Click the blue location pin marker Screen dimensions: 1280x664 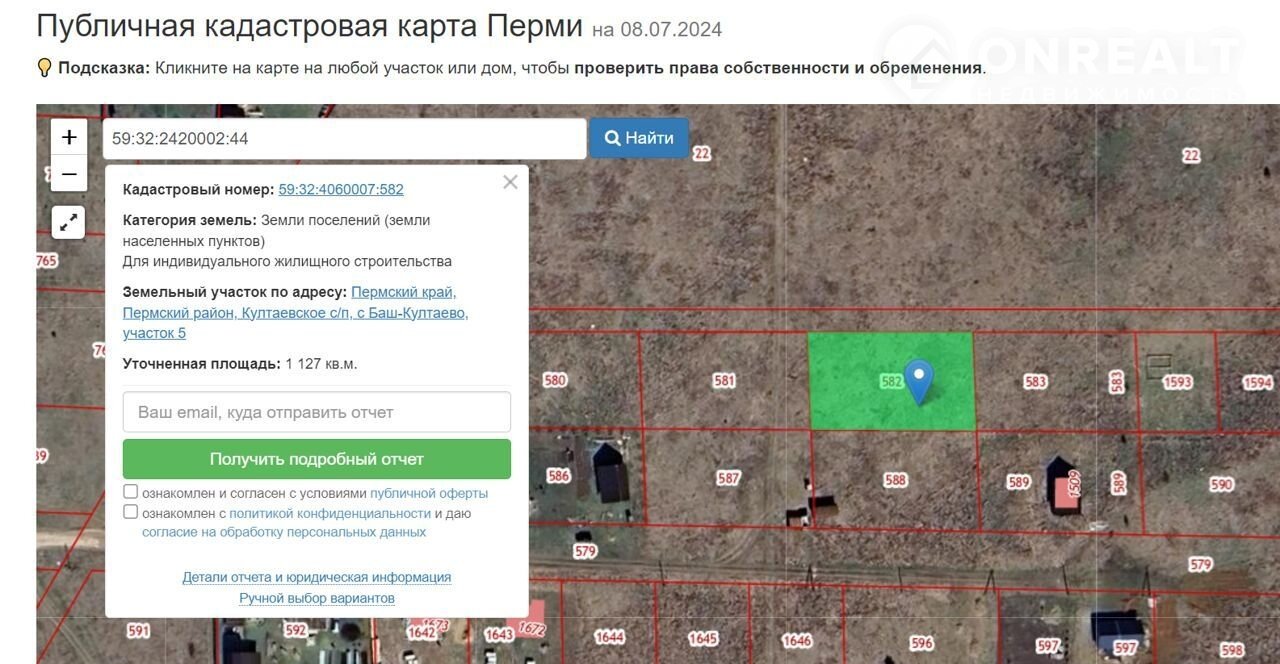[918, 379]
